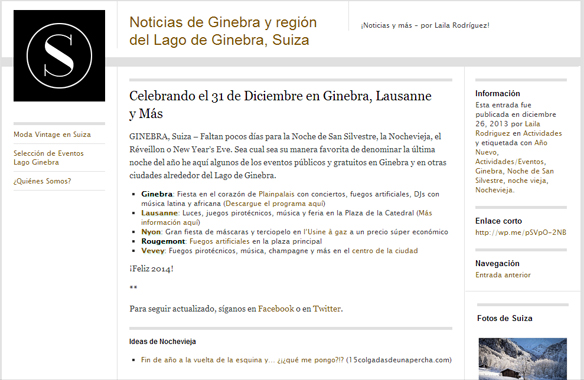The image size is (584, 380).
Task: Open the snowy mountain photo thumbnail
Action: [523, 359]
